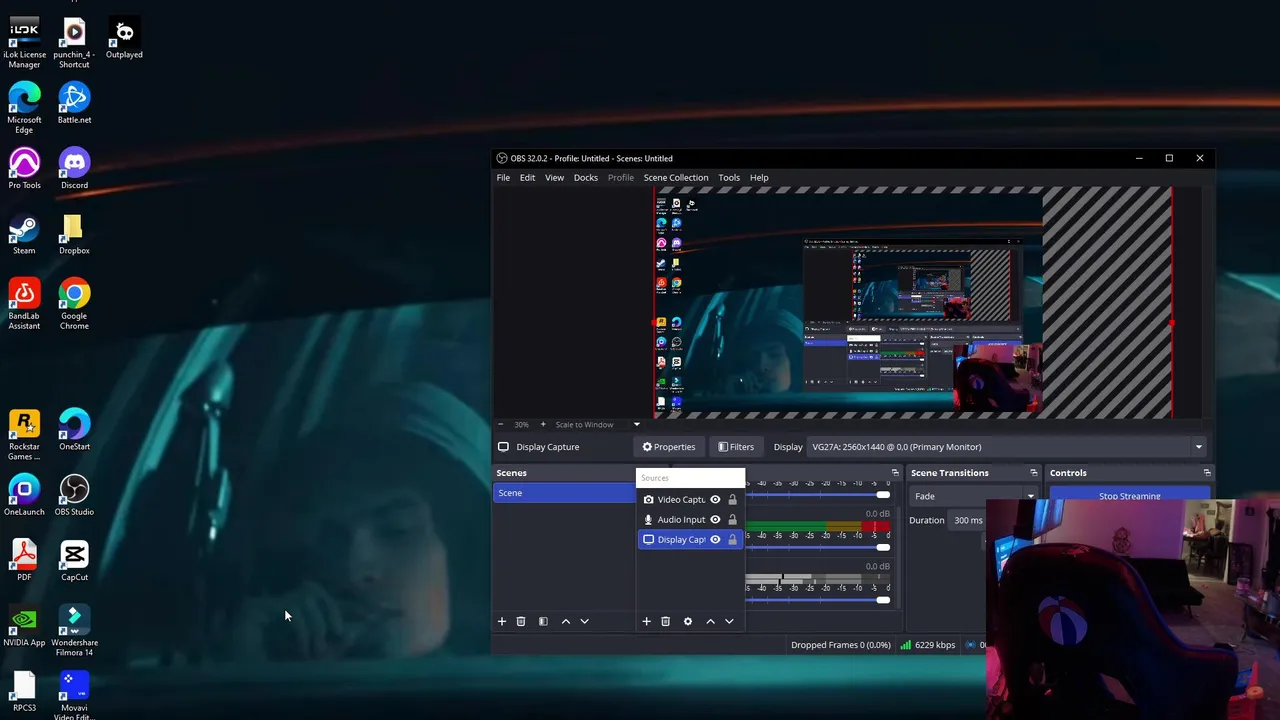Open the File menu in OBS

(503, 178)
